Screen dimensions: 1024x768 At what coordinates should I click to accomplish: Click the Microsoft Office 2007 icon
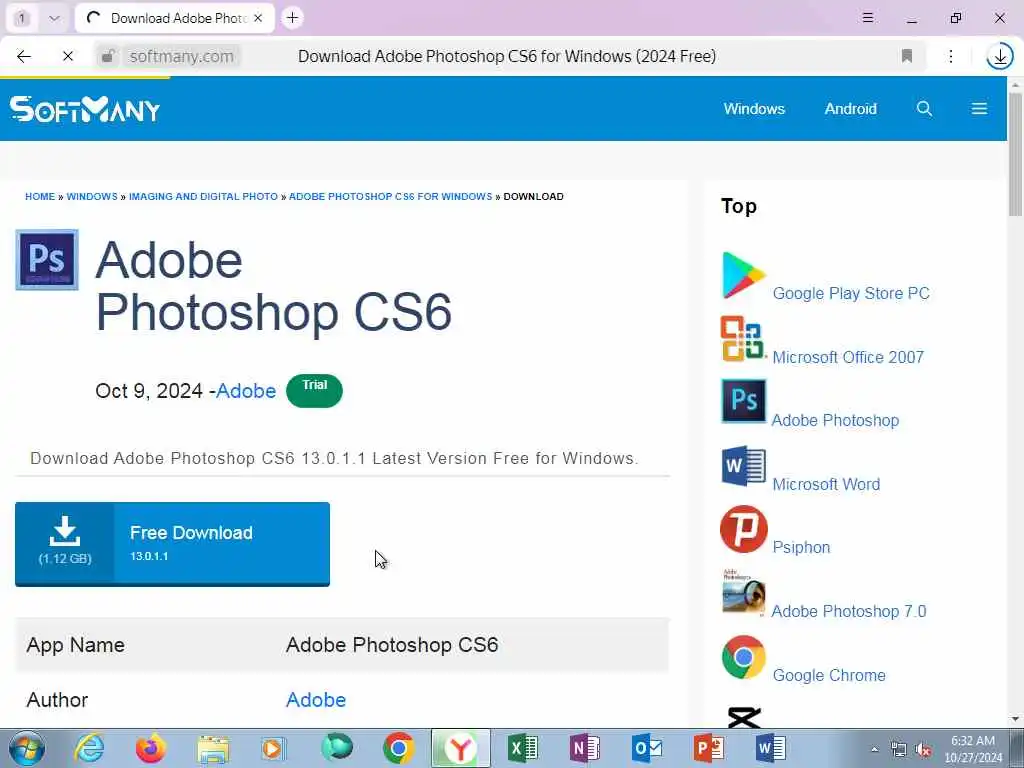pos(743,338)
